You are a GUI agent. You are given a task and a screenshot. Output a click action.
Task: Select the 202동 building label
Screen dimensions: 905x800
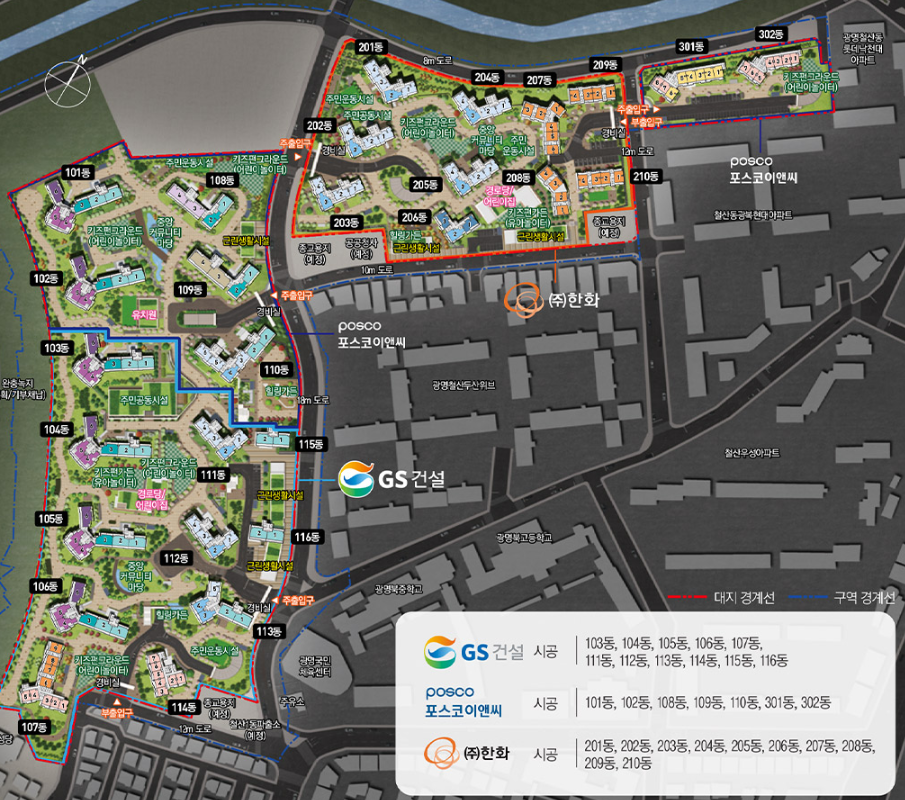click(x=320, y=125)
